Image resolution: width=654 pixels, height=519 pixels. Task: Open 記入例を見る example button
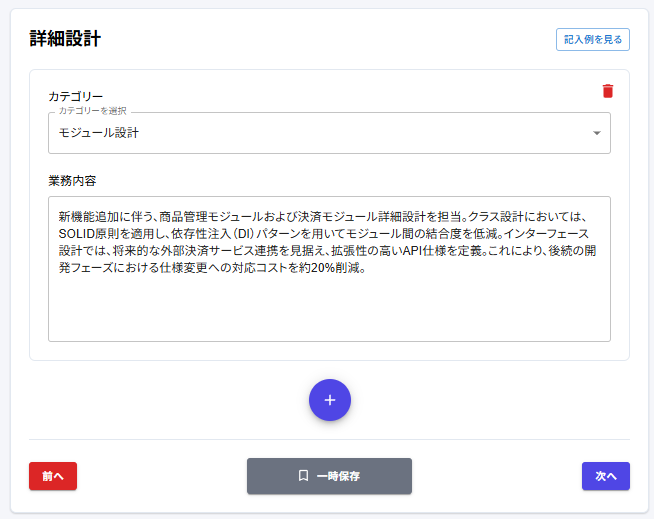[592, 40]
